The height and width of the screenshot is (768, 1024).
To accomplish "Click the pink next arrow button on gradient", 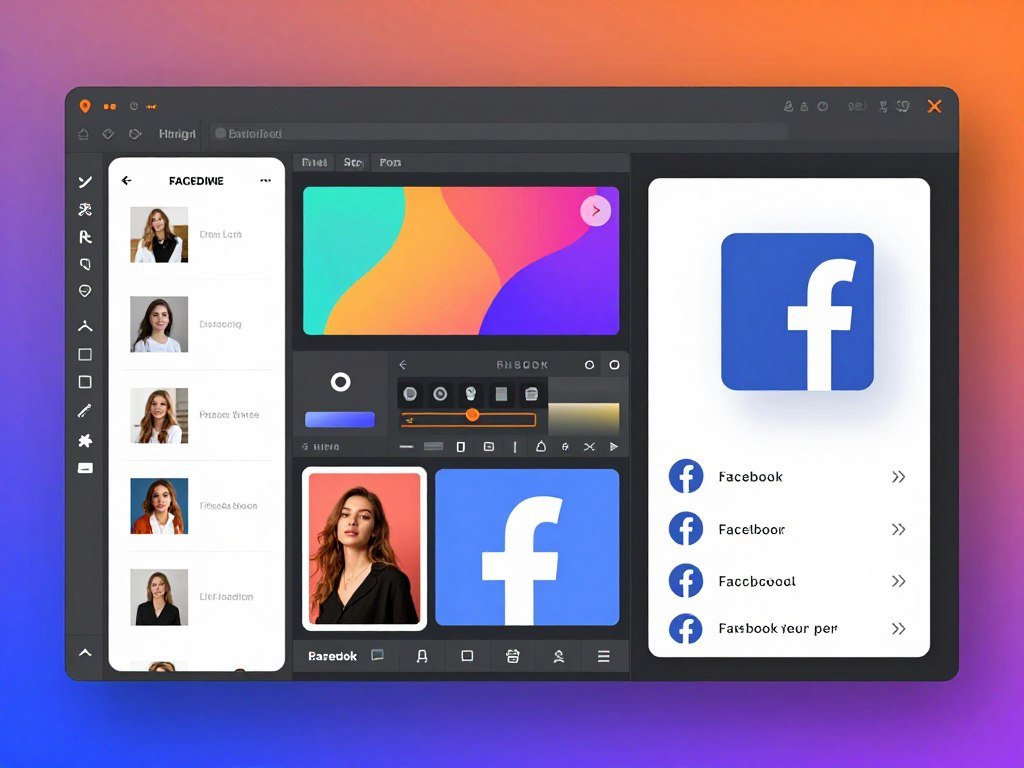I will pyautogui.click(x=596, y=210).
